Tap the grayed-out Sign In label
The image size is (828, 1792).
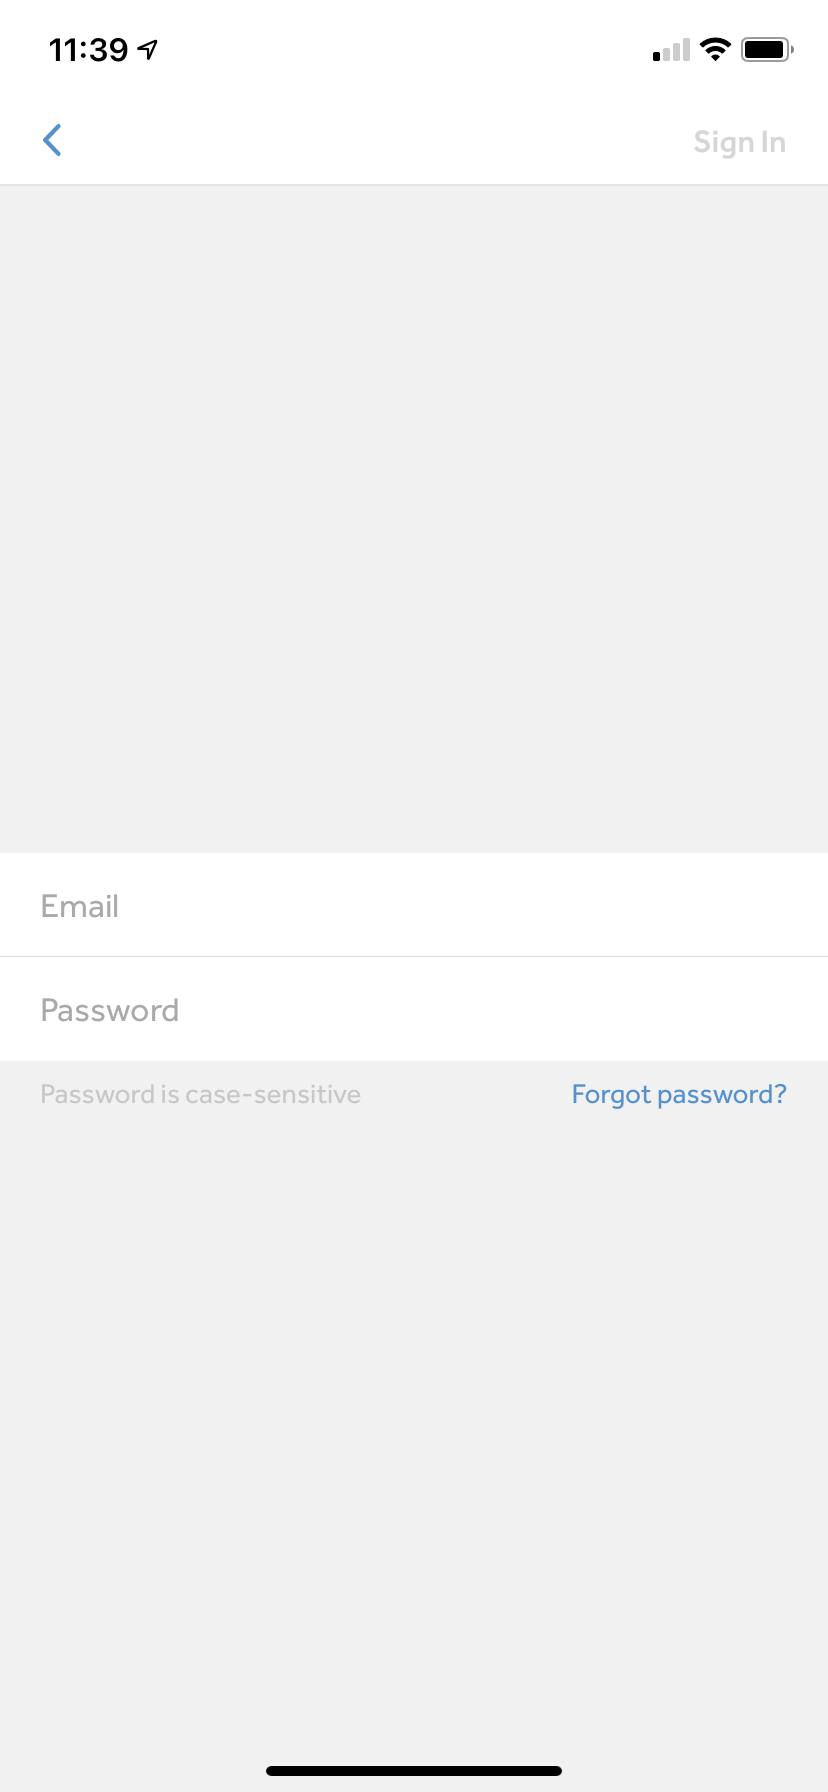point(740,142)
